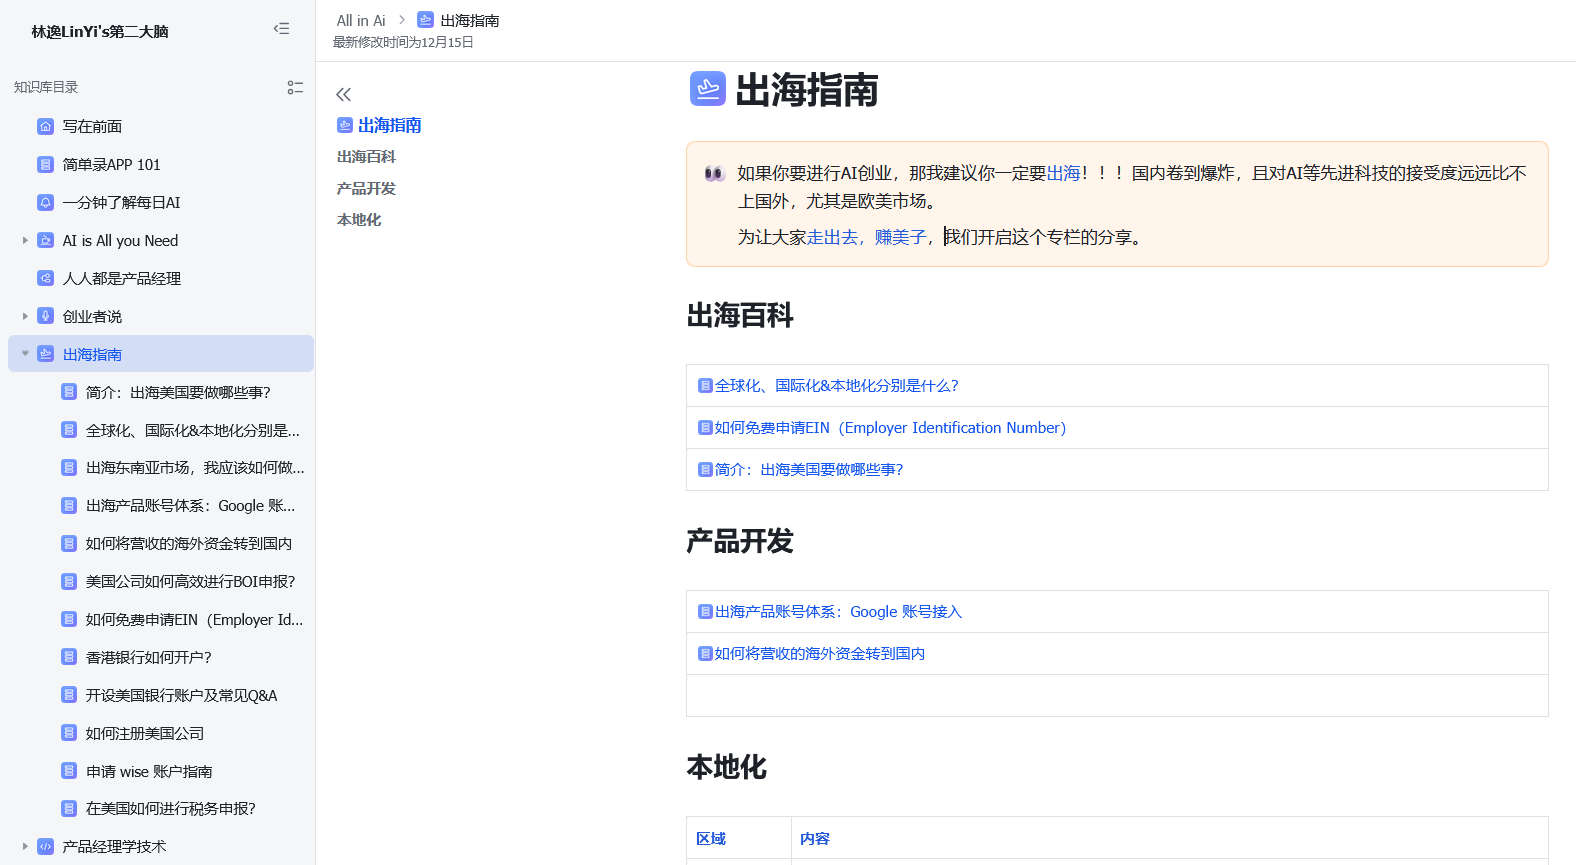
Task: Jump to 产品开发 in the outline
Action: click(x=366, y=189)
